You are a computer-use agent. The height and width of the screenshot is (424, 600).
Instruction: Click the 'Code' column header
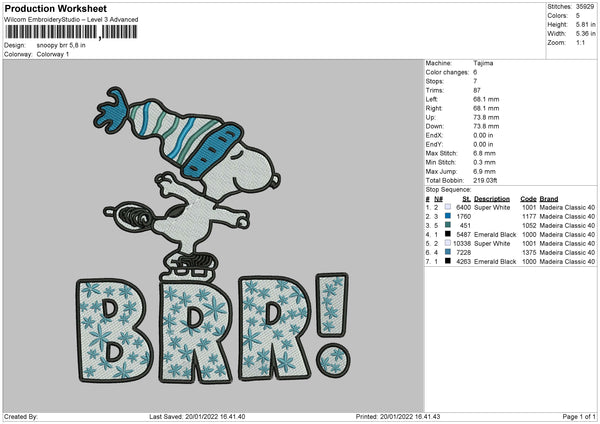528,199
